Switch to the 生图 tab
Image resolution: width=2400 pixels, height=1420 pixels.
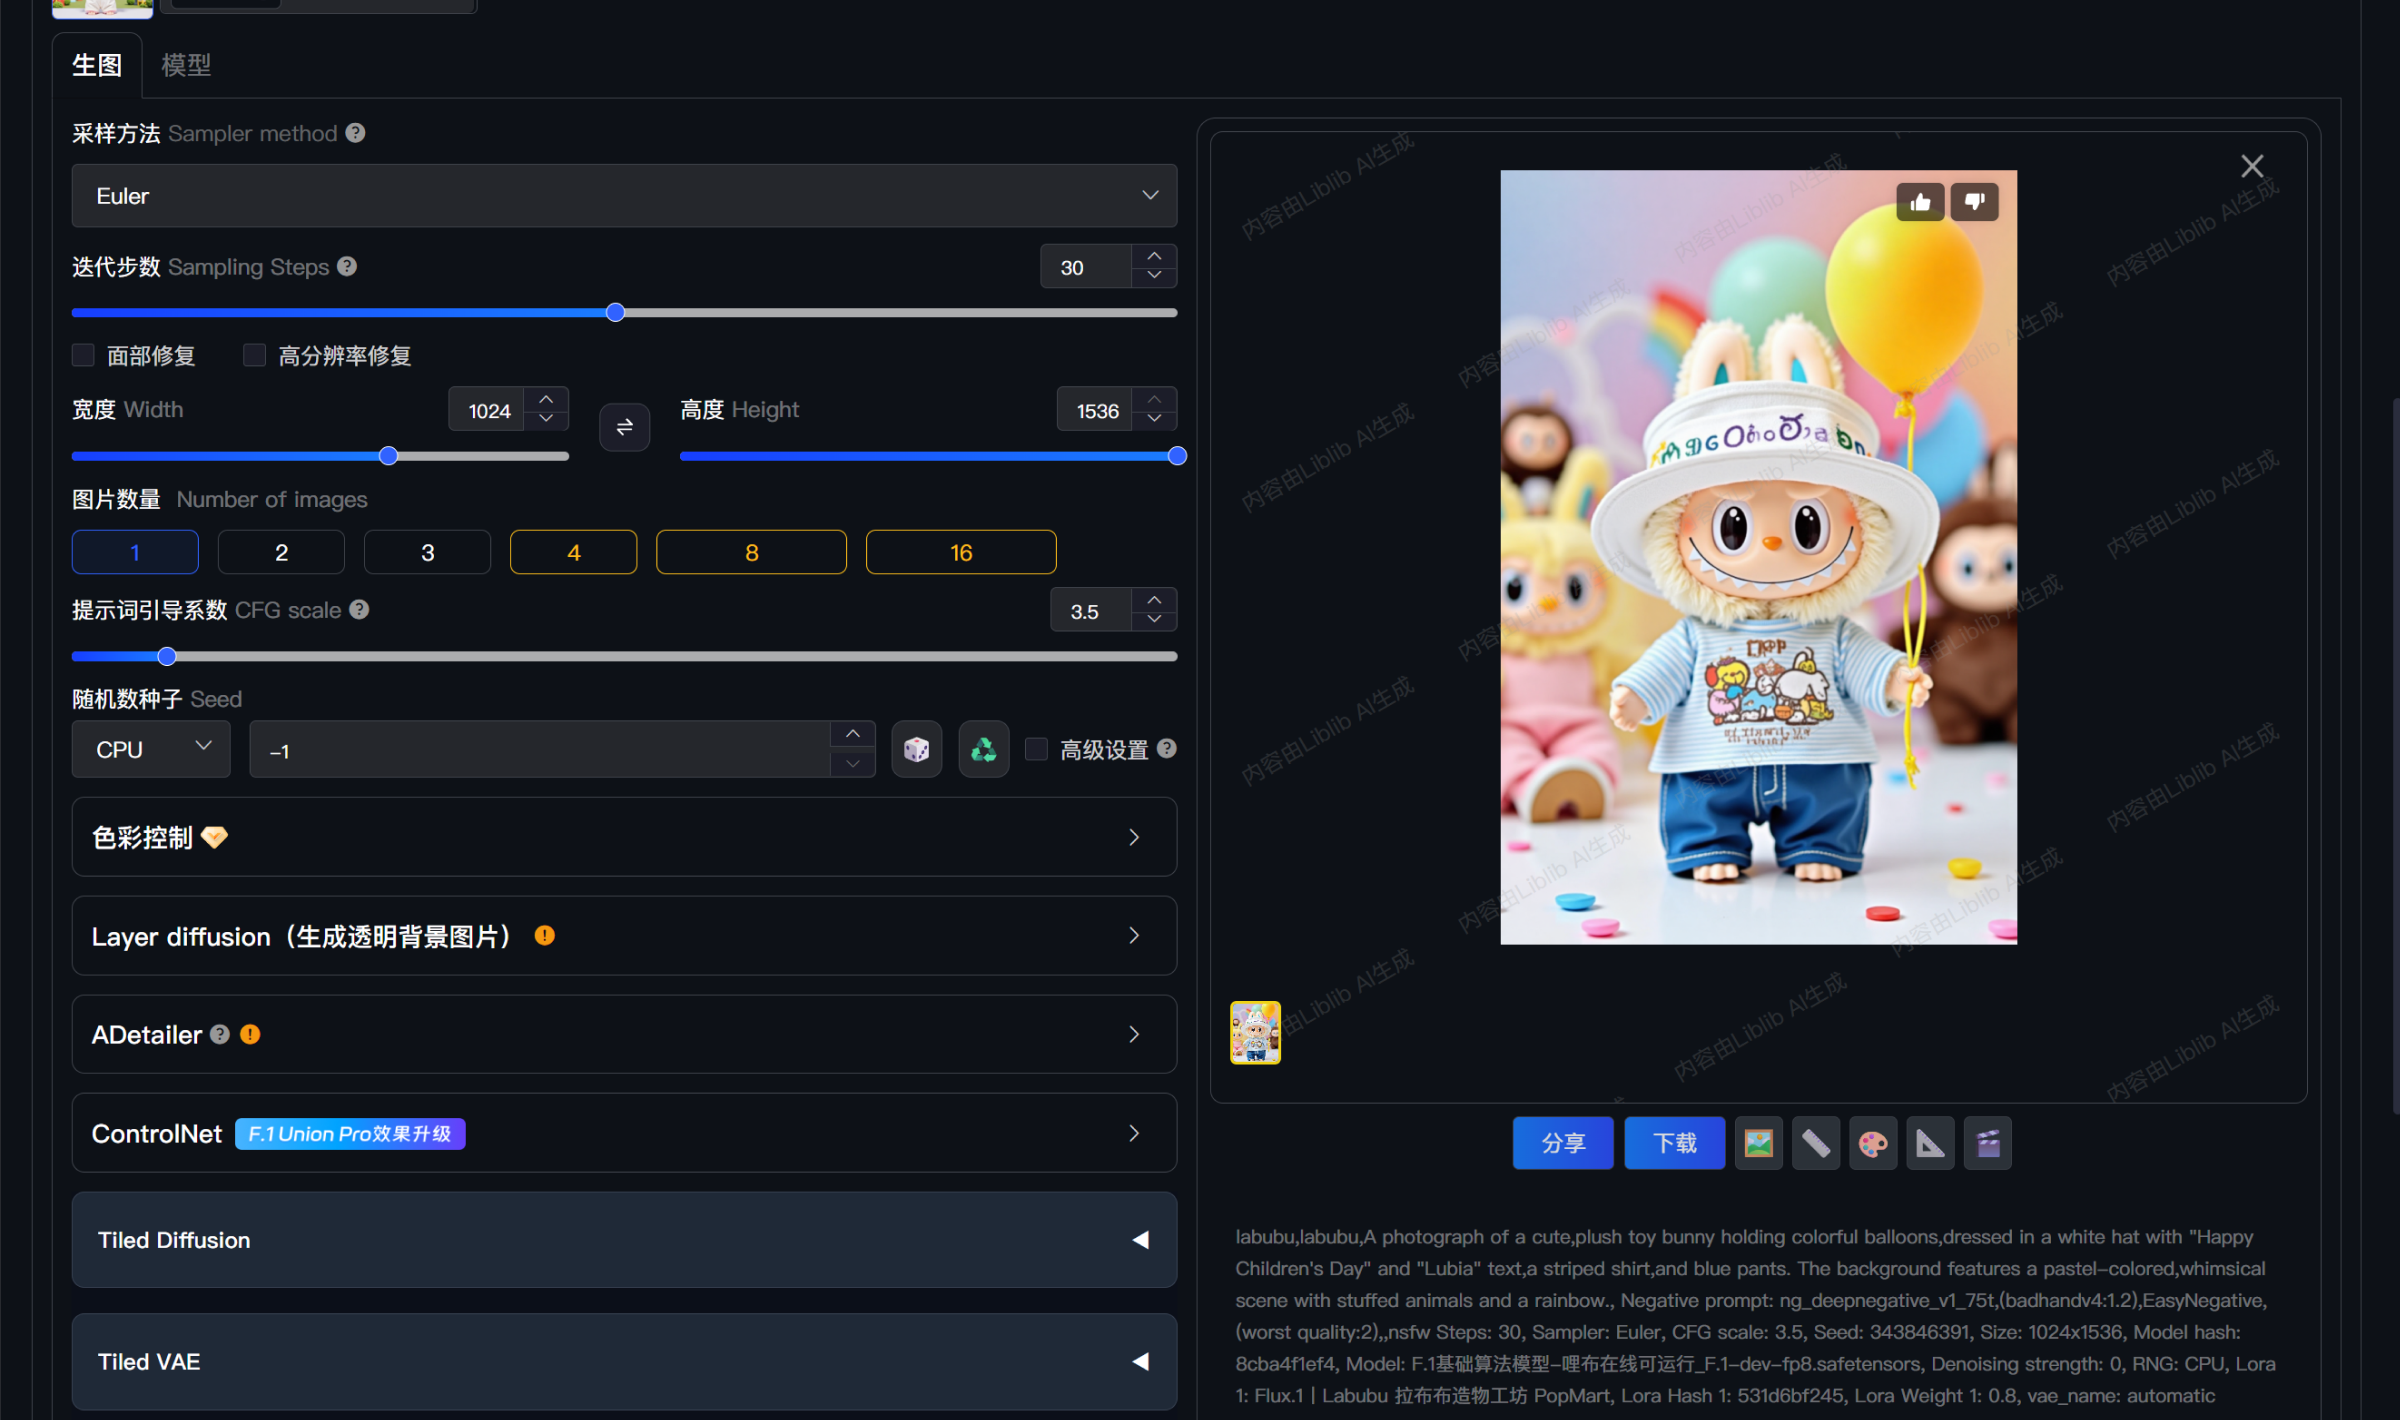(x=97, y=65)
